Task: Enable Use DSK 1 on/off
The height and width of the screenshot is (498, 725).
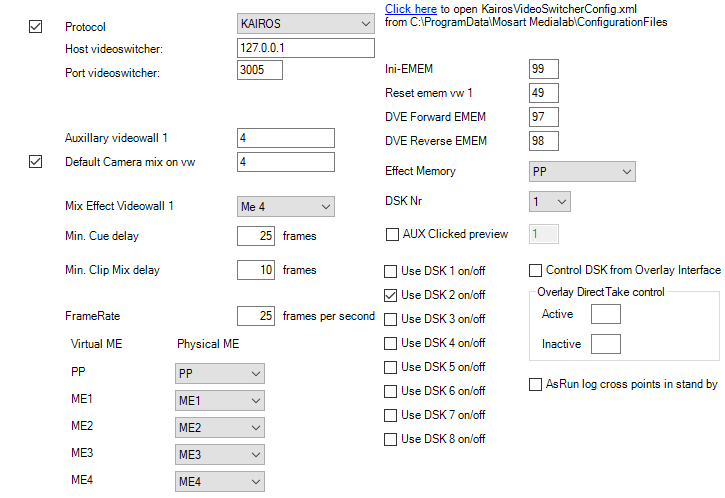Action: (392, 271)
